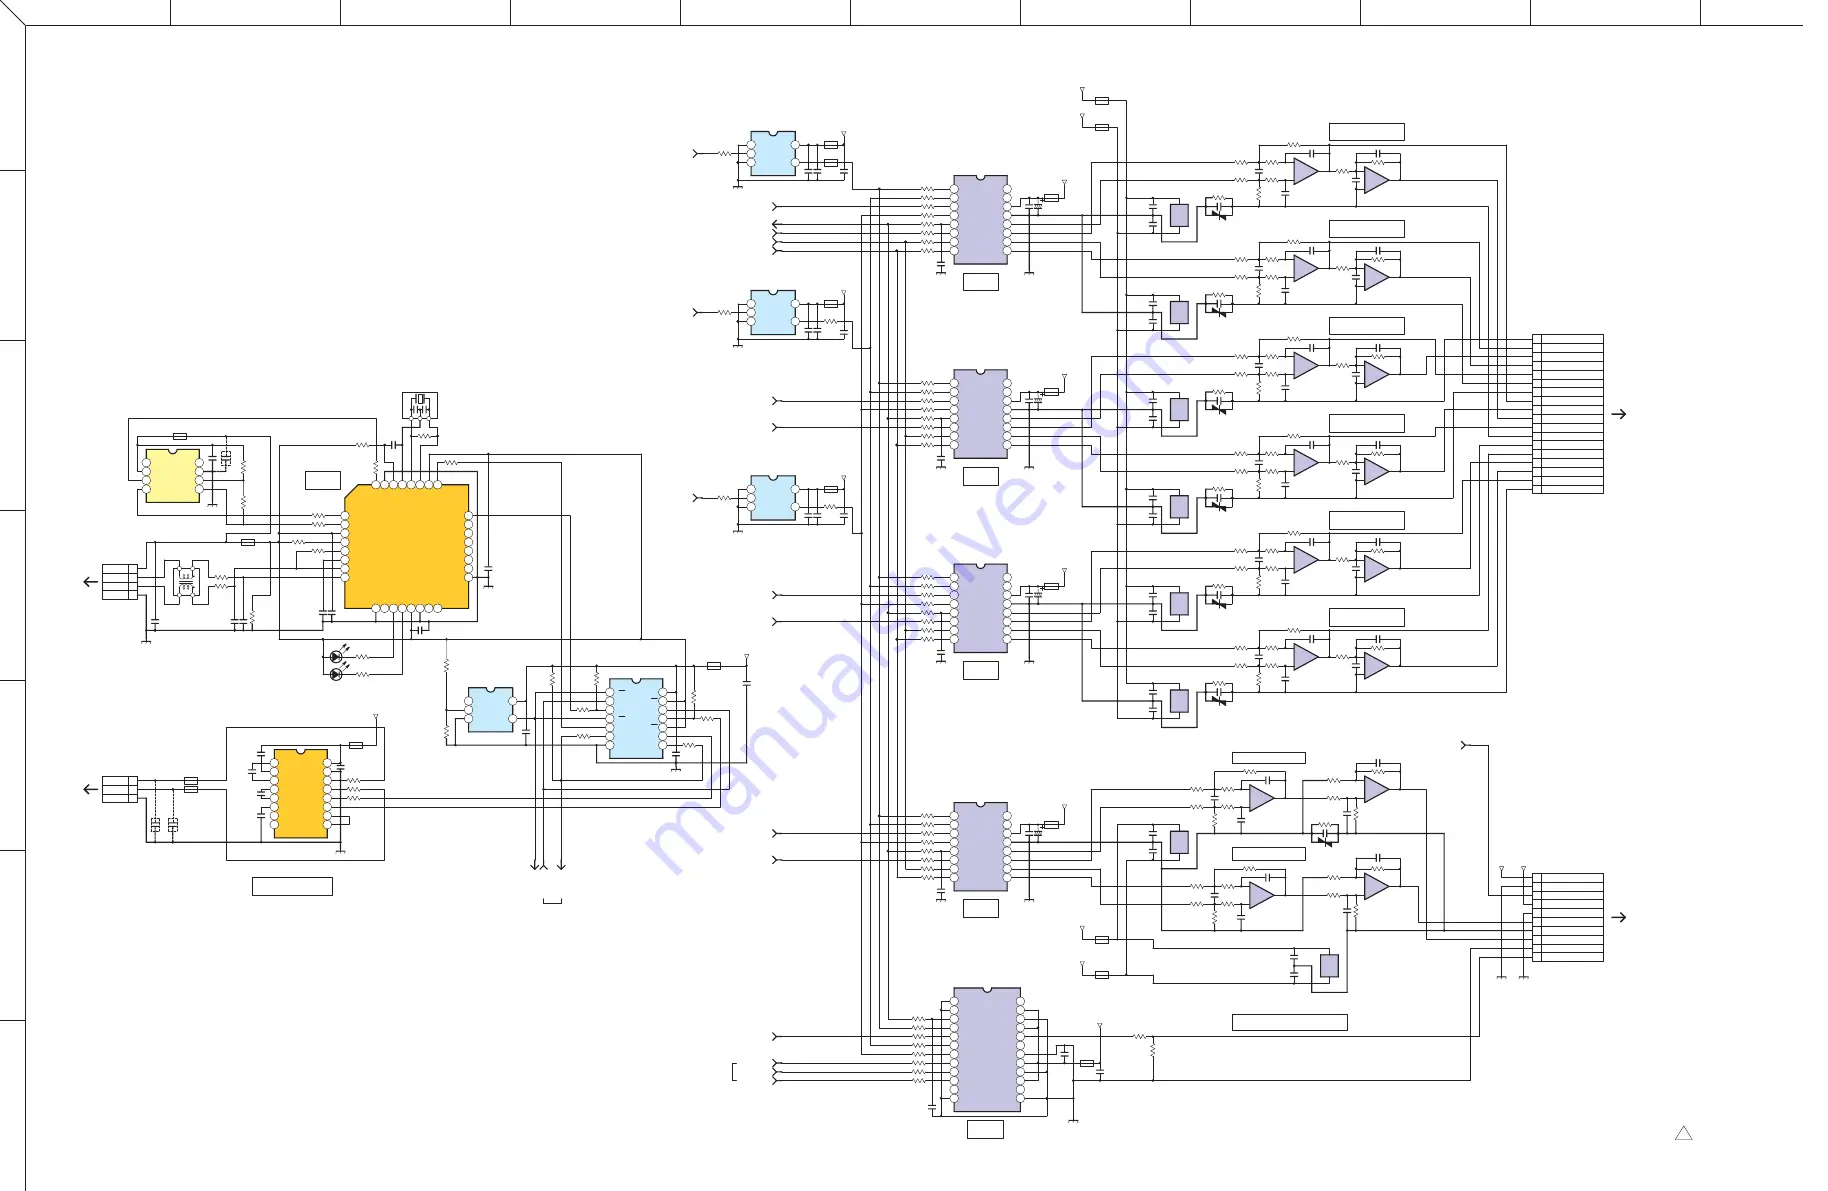Select the topmost purple chip in the column
Screen dimensions: 1828x1191
pyautogui.click(x=981, y=220)
